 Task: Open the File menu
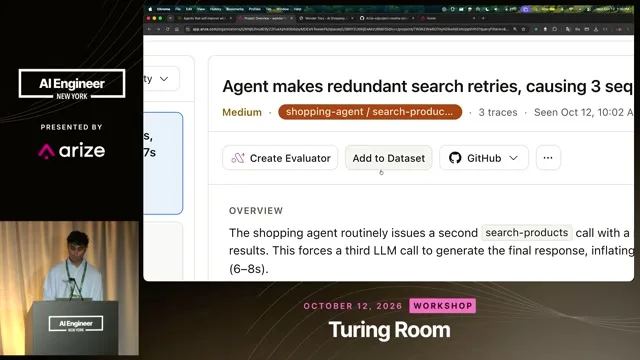(178, 9)
